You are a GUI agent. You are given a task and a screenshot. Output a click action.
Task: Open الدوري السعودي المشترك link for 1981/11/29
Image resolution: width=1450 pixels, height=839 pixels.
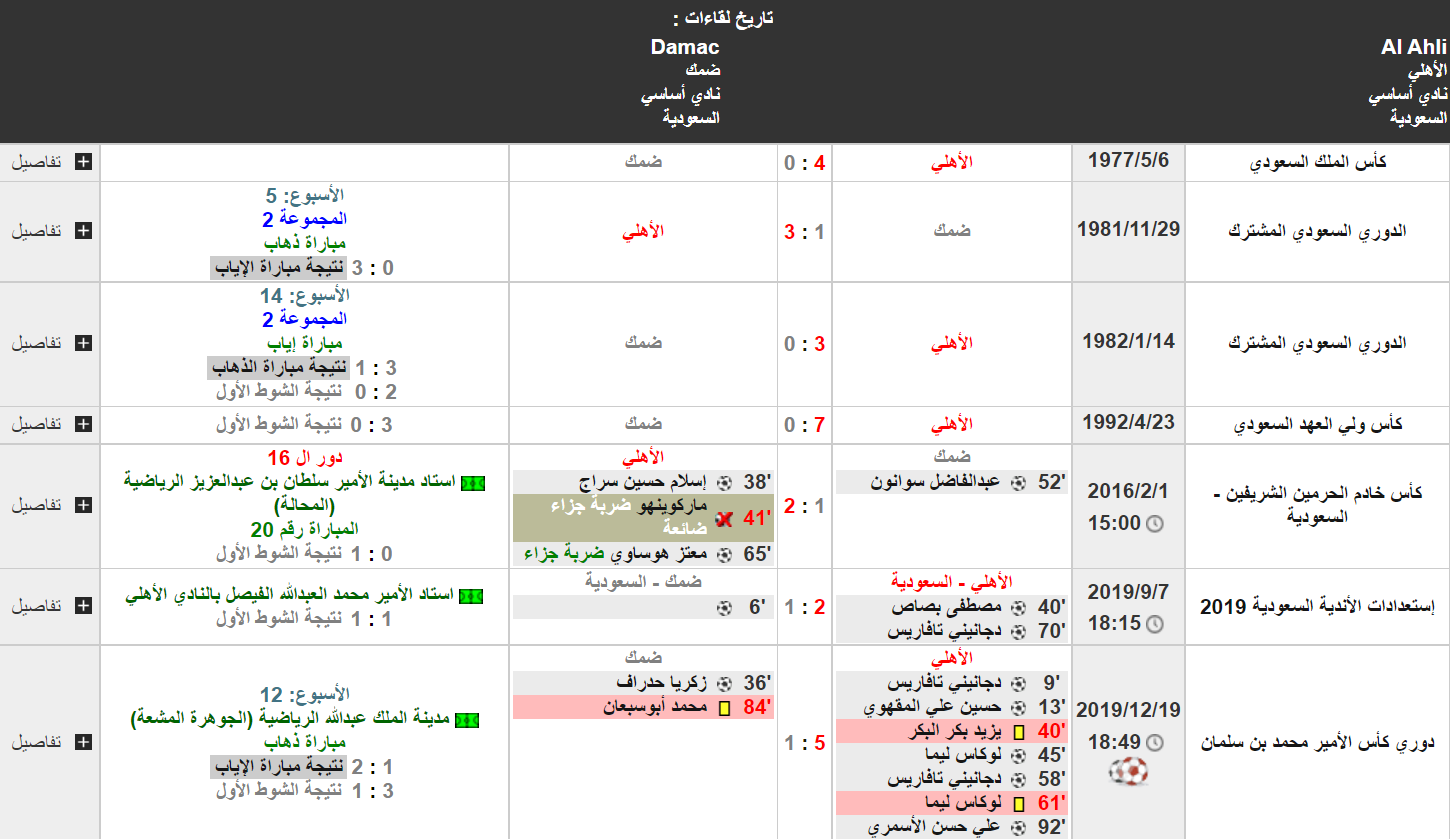click(x=1316, y=231)
